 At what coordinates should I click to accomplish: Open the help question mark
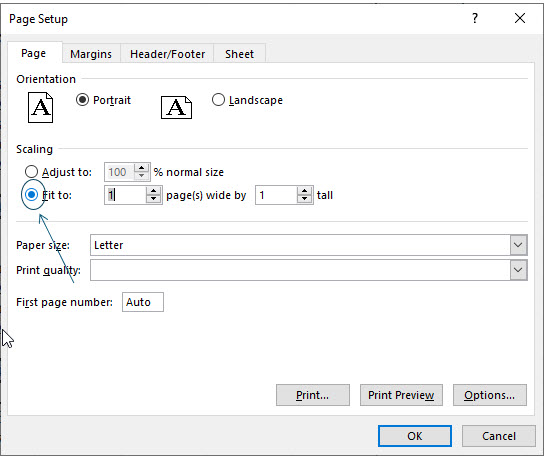coord(475,18)
